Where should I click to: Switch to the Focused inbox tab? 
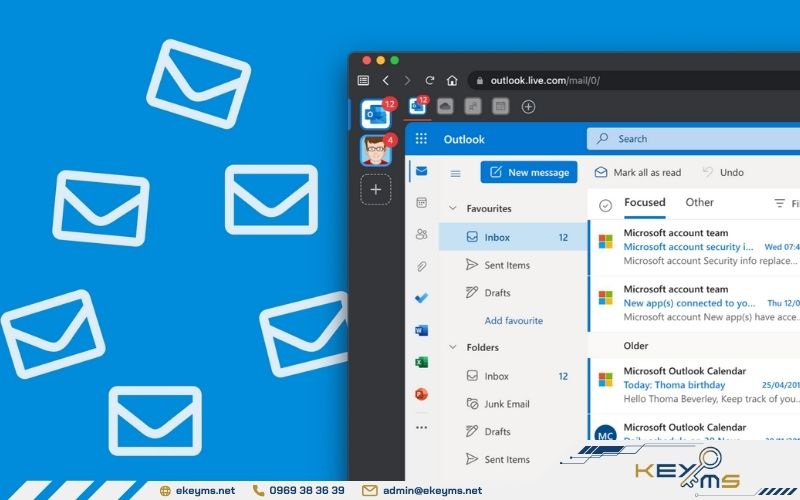(645, 203)
